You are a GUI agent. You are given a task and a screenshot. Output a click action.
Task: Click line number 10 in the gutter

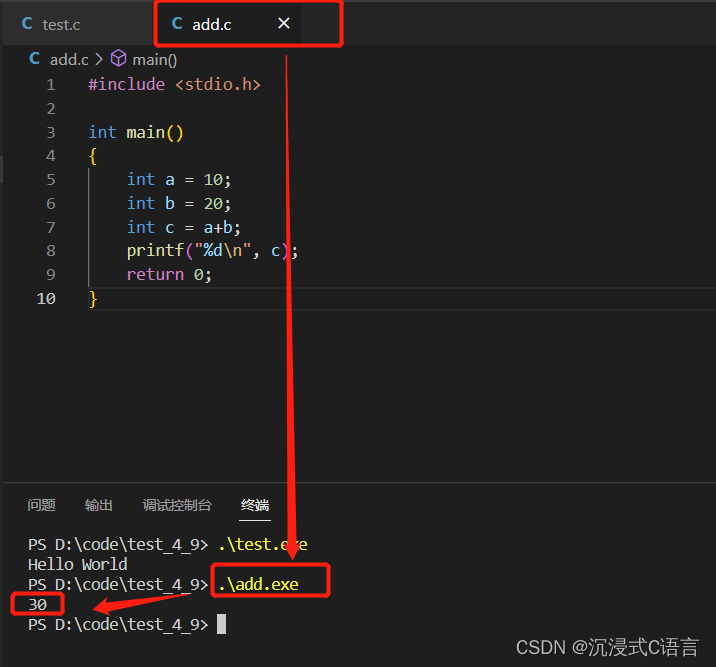click(x=46, y=299)
